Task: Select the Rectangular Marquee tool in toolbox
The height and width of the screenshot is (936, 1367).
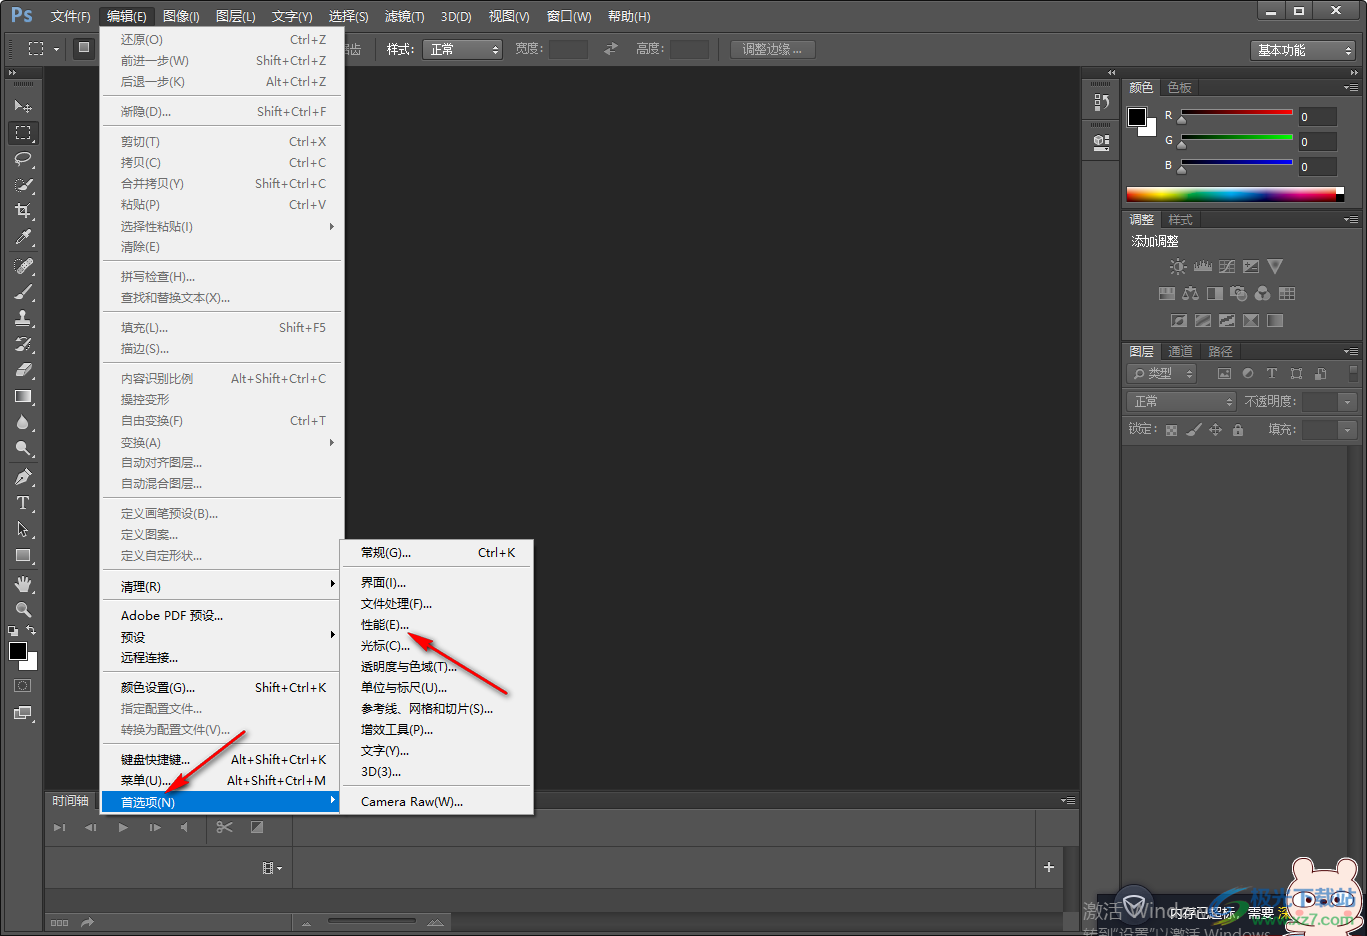Action: (23, 132)
